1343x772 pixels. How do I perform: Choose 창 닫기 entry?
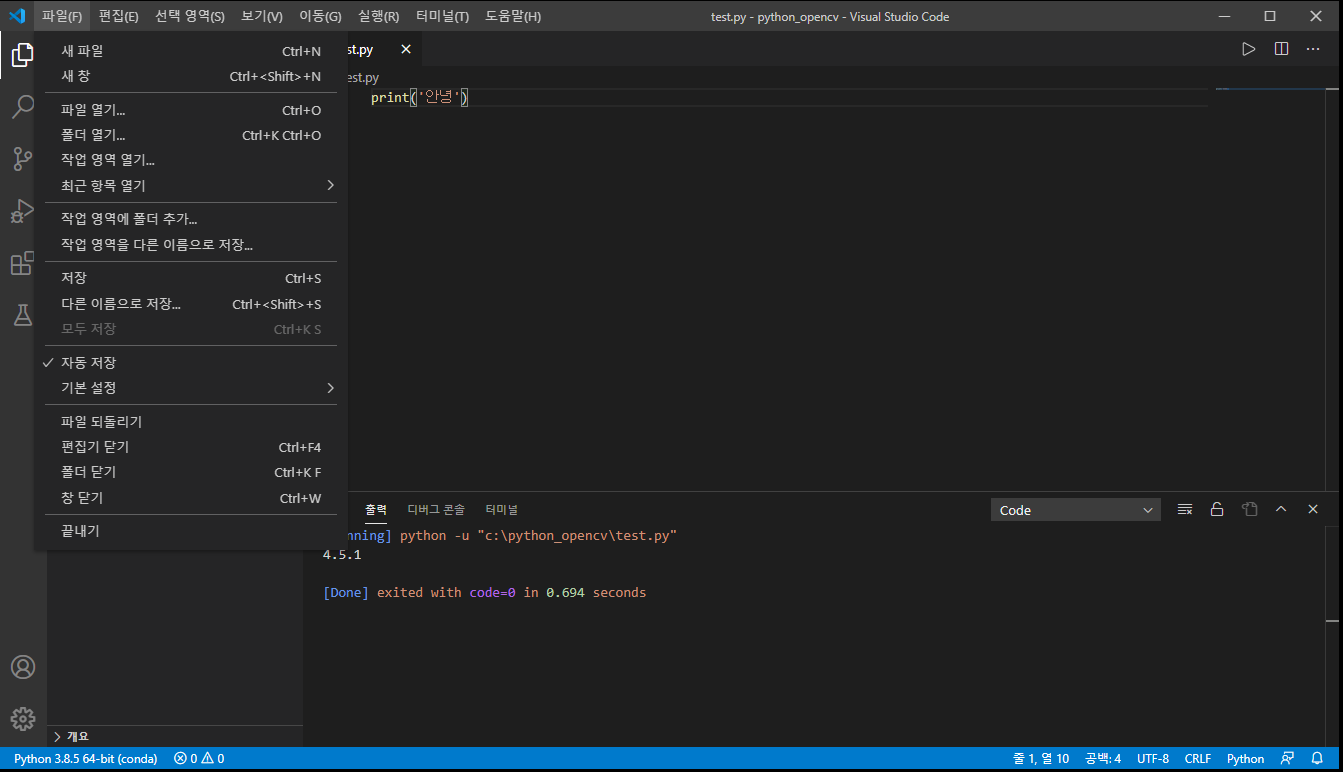pos(190,498)
